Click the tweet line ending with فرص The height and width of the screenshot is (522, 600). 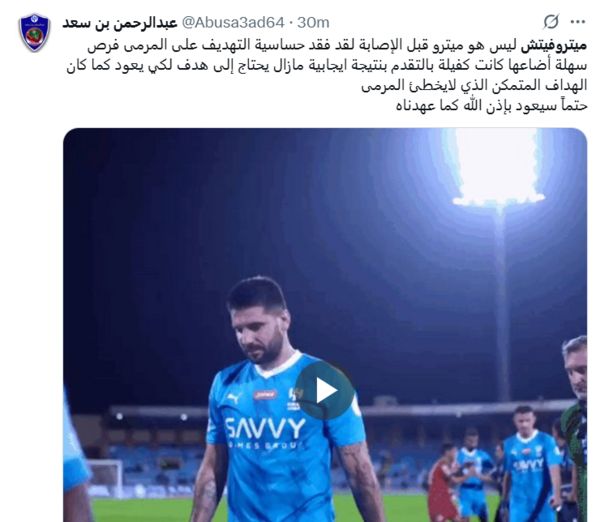pos(337,45)
